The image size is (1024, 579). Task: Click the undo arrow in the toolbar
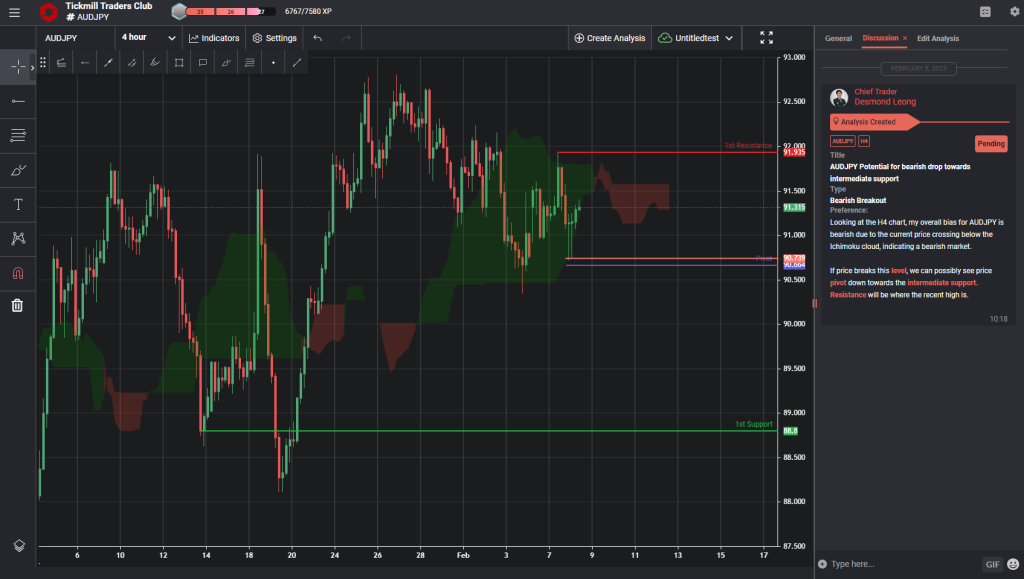pyautogui.click(x=316, y=37)
